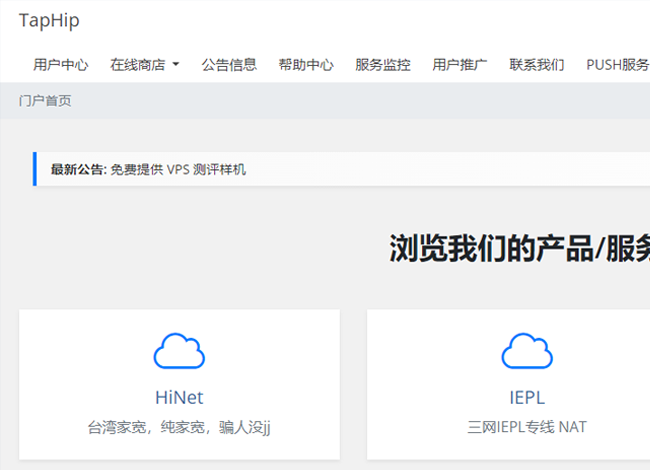The width and height of the screenshot is (650, 470).
Task: Click the 联系我们 nav link
Action: 536,64
